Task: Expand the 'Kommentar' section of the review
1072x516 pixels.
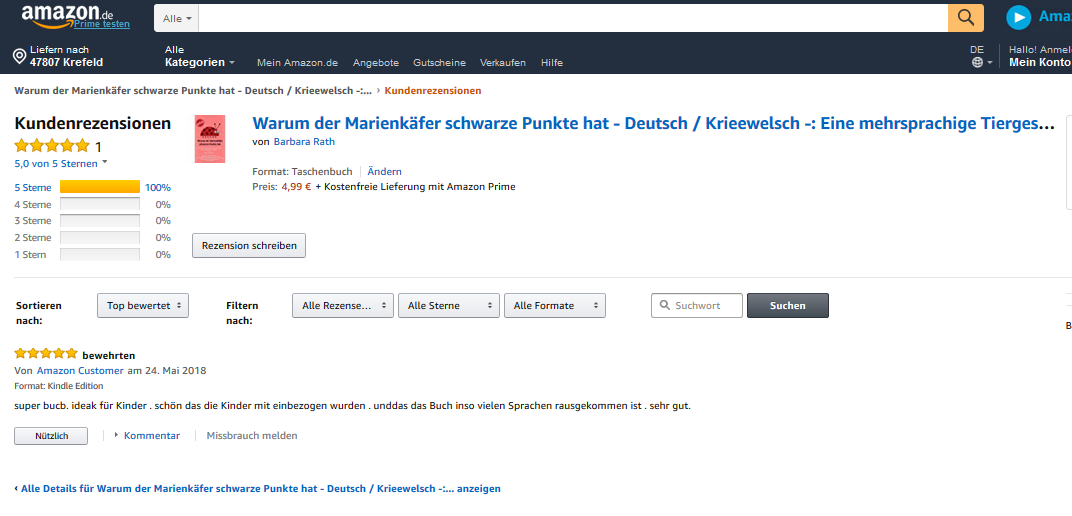Action: (147, 435)
